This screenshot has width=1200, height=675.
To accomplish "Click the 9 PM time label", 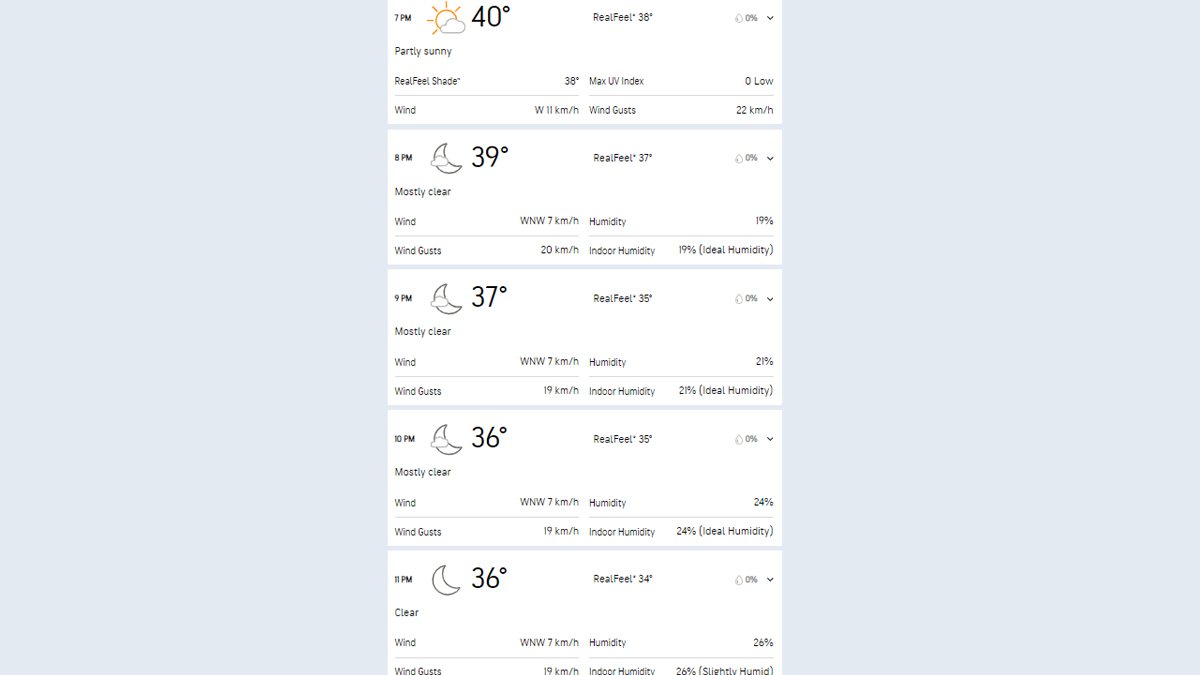I will coord(403,298).
